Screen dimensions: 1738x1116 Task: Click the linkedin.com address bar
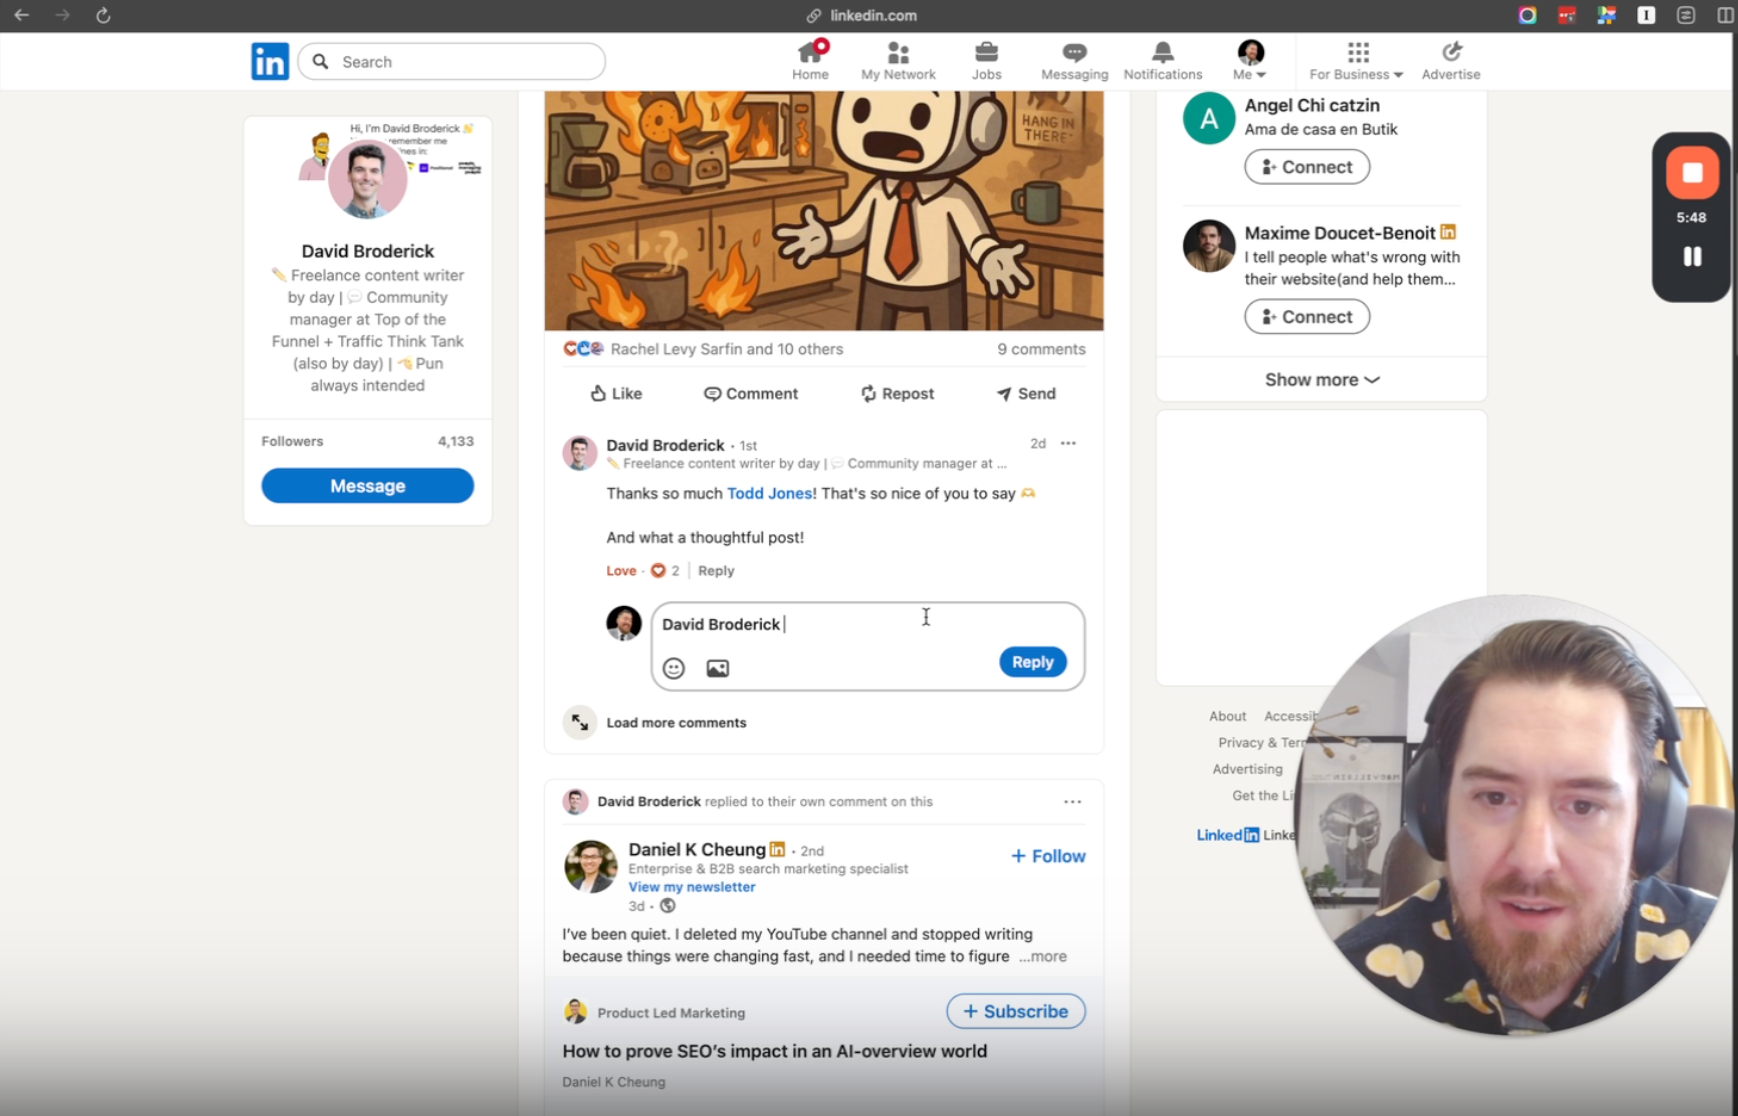[873, 15]
